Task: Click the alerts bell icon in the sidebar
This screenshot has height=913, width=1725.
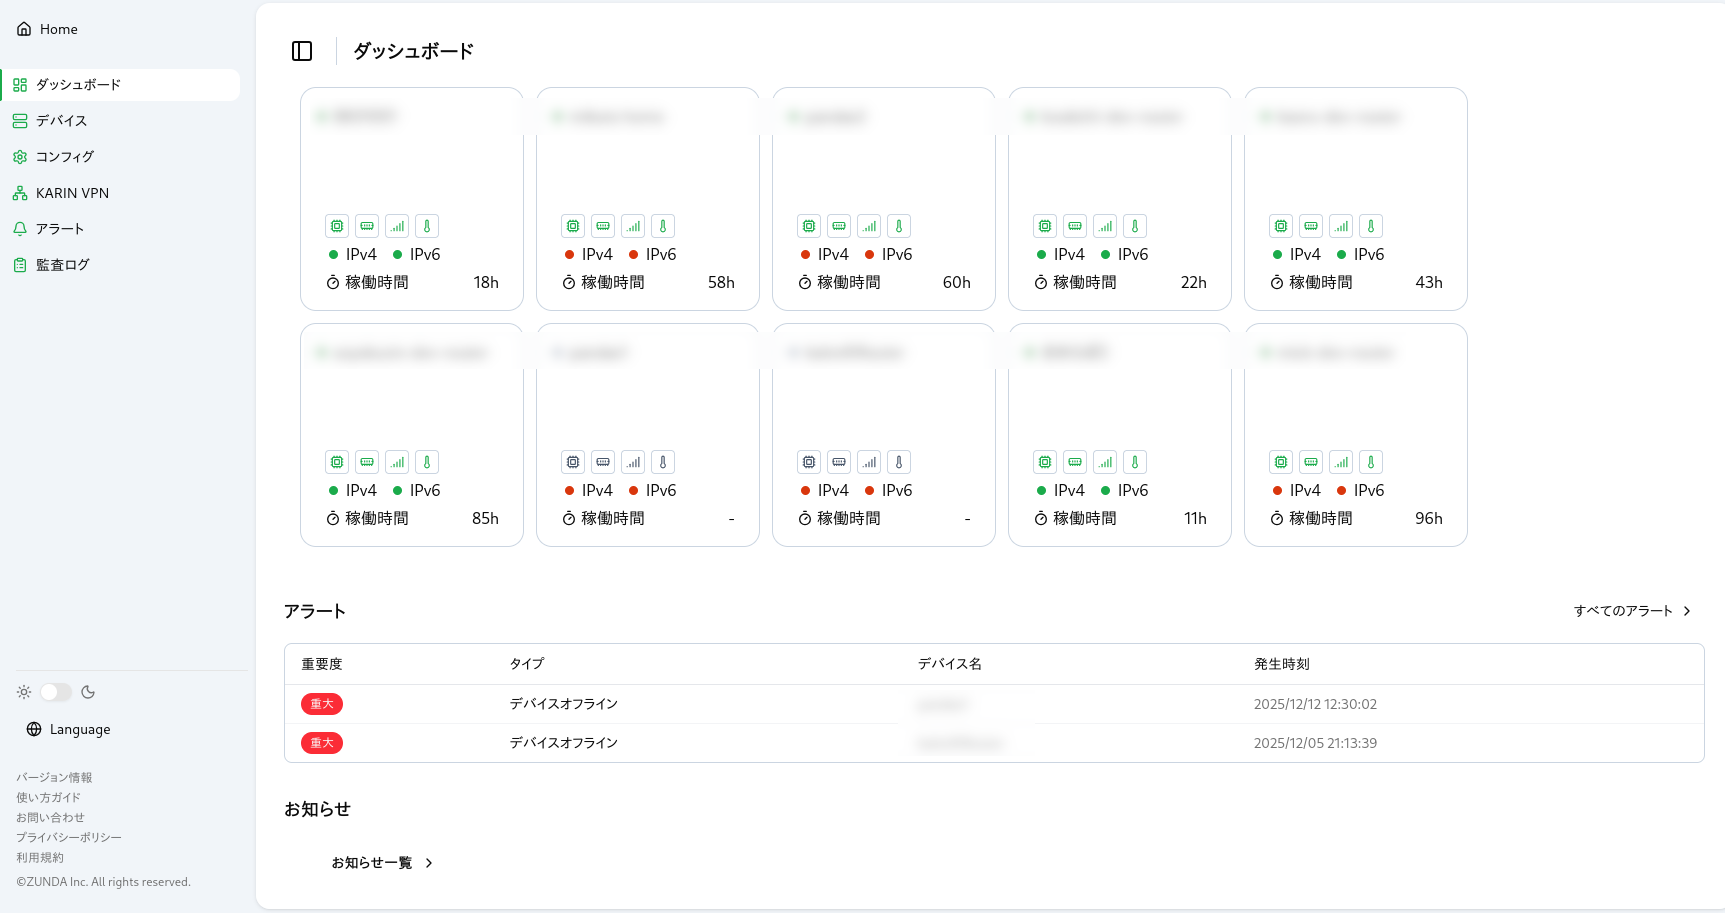Action: (x=19, y=228)
